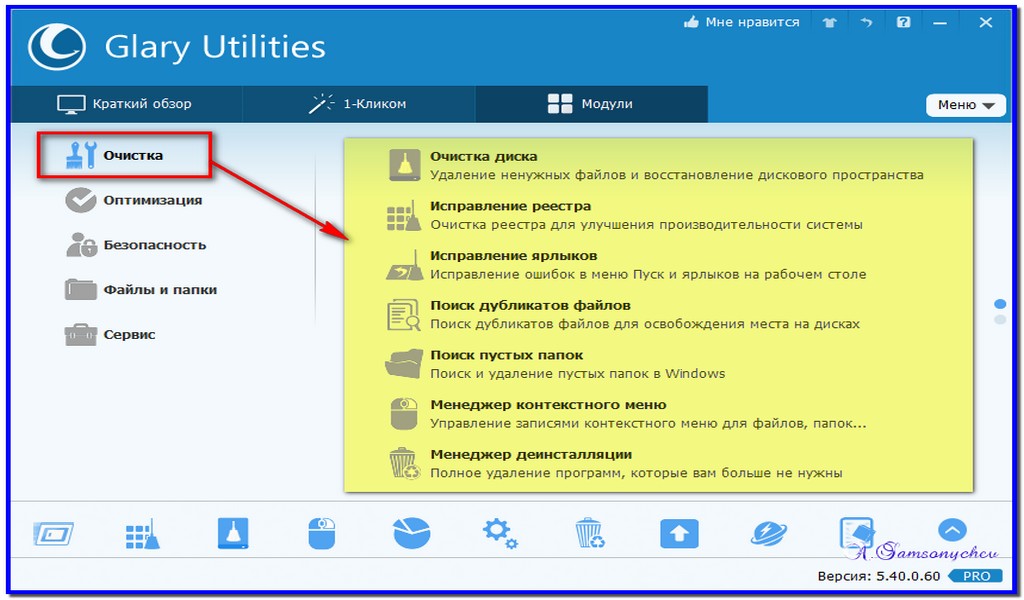Switch to the 1-Кликом tab
This screenshot has width=1024, height=600.
(x=359, y=104)
